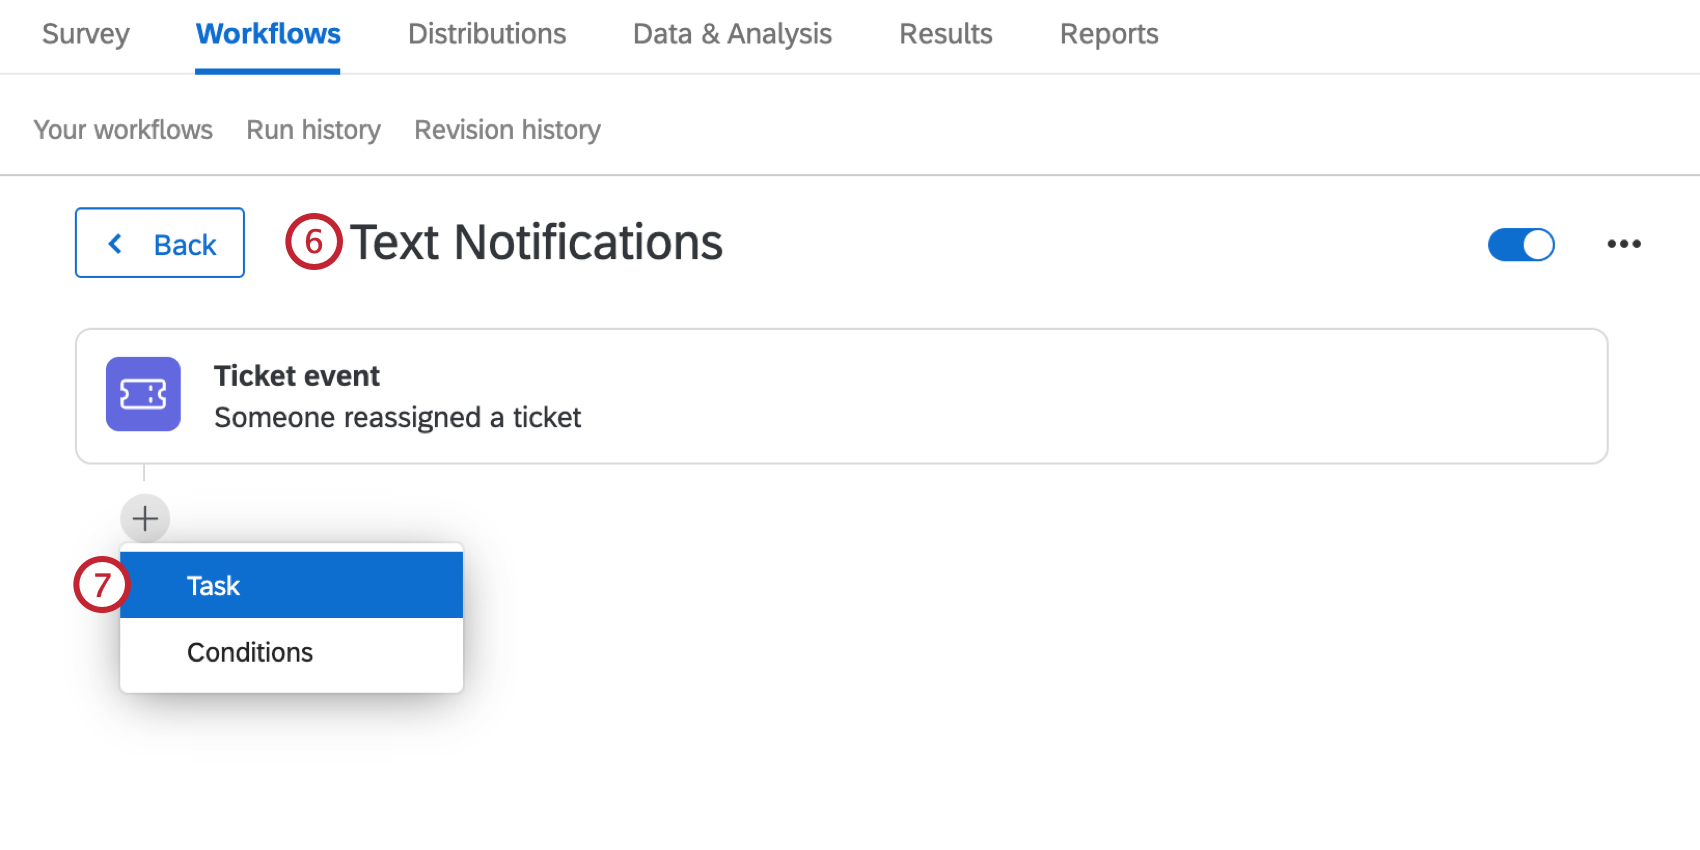The height and width of the screenshot is (850, 1700).
Task: Open the three-dot options menu
Action: 1624,243
